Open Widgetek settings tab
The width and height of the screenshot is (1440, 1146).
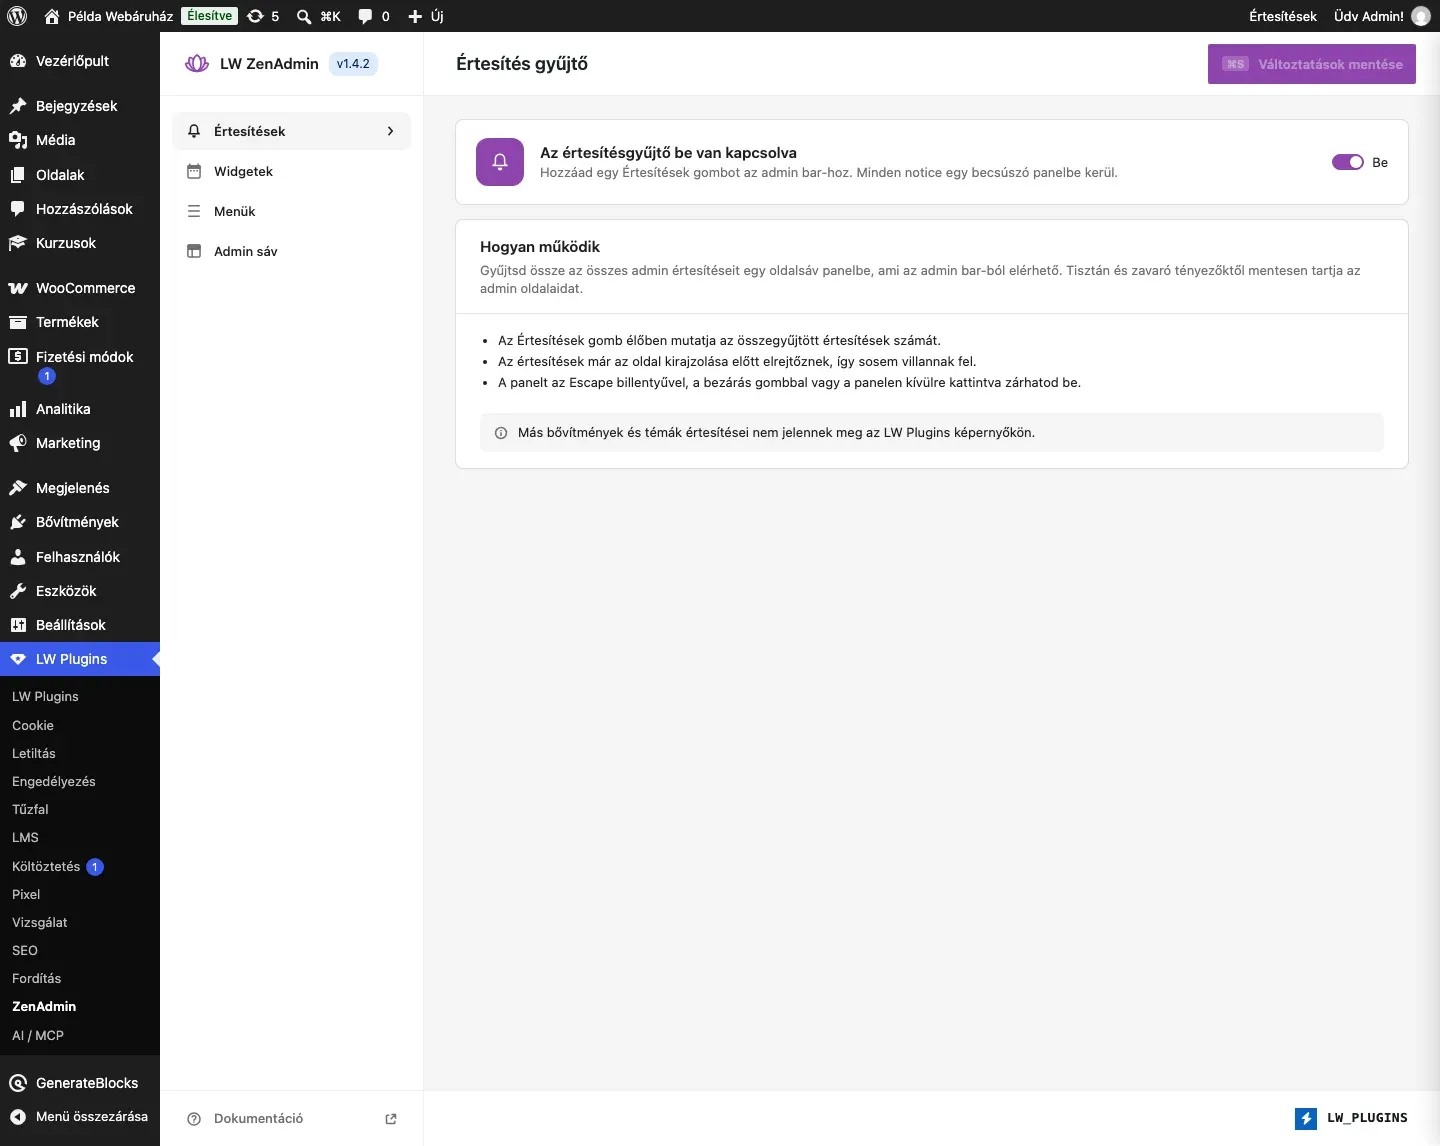coord(292,171)
